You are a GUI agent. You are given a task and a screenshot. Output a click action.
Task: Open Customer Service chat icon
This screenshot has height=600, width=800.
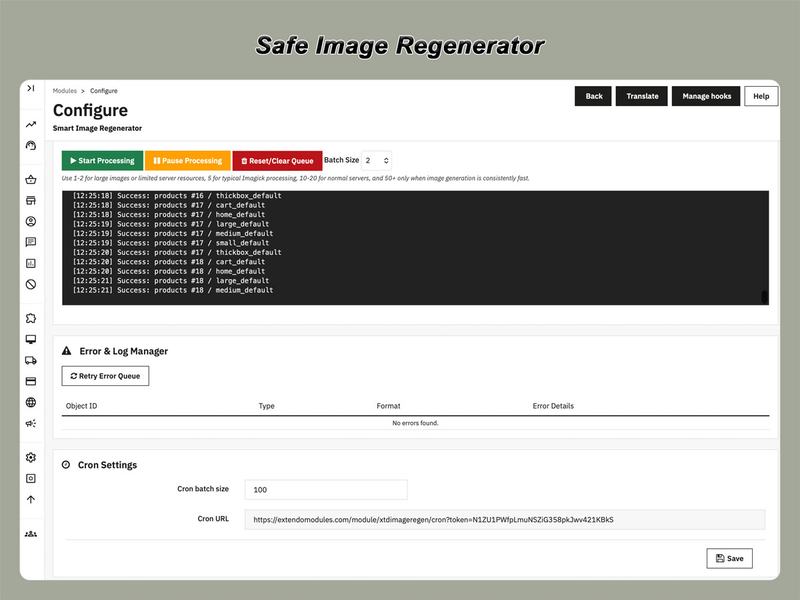click(31, 242)
